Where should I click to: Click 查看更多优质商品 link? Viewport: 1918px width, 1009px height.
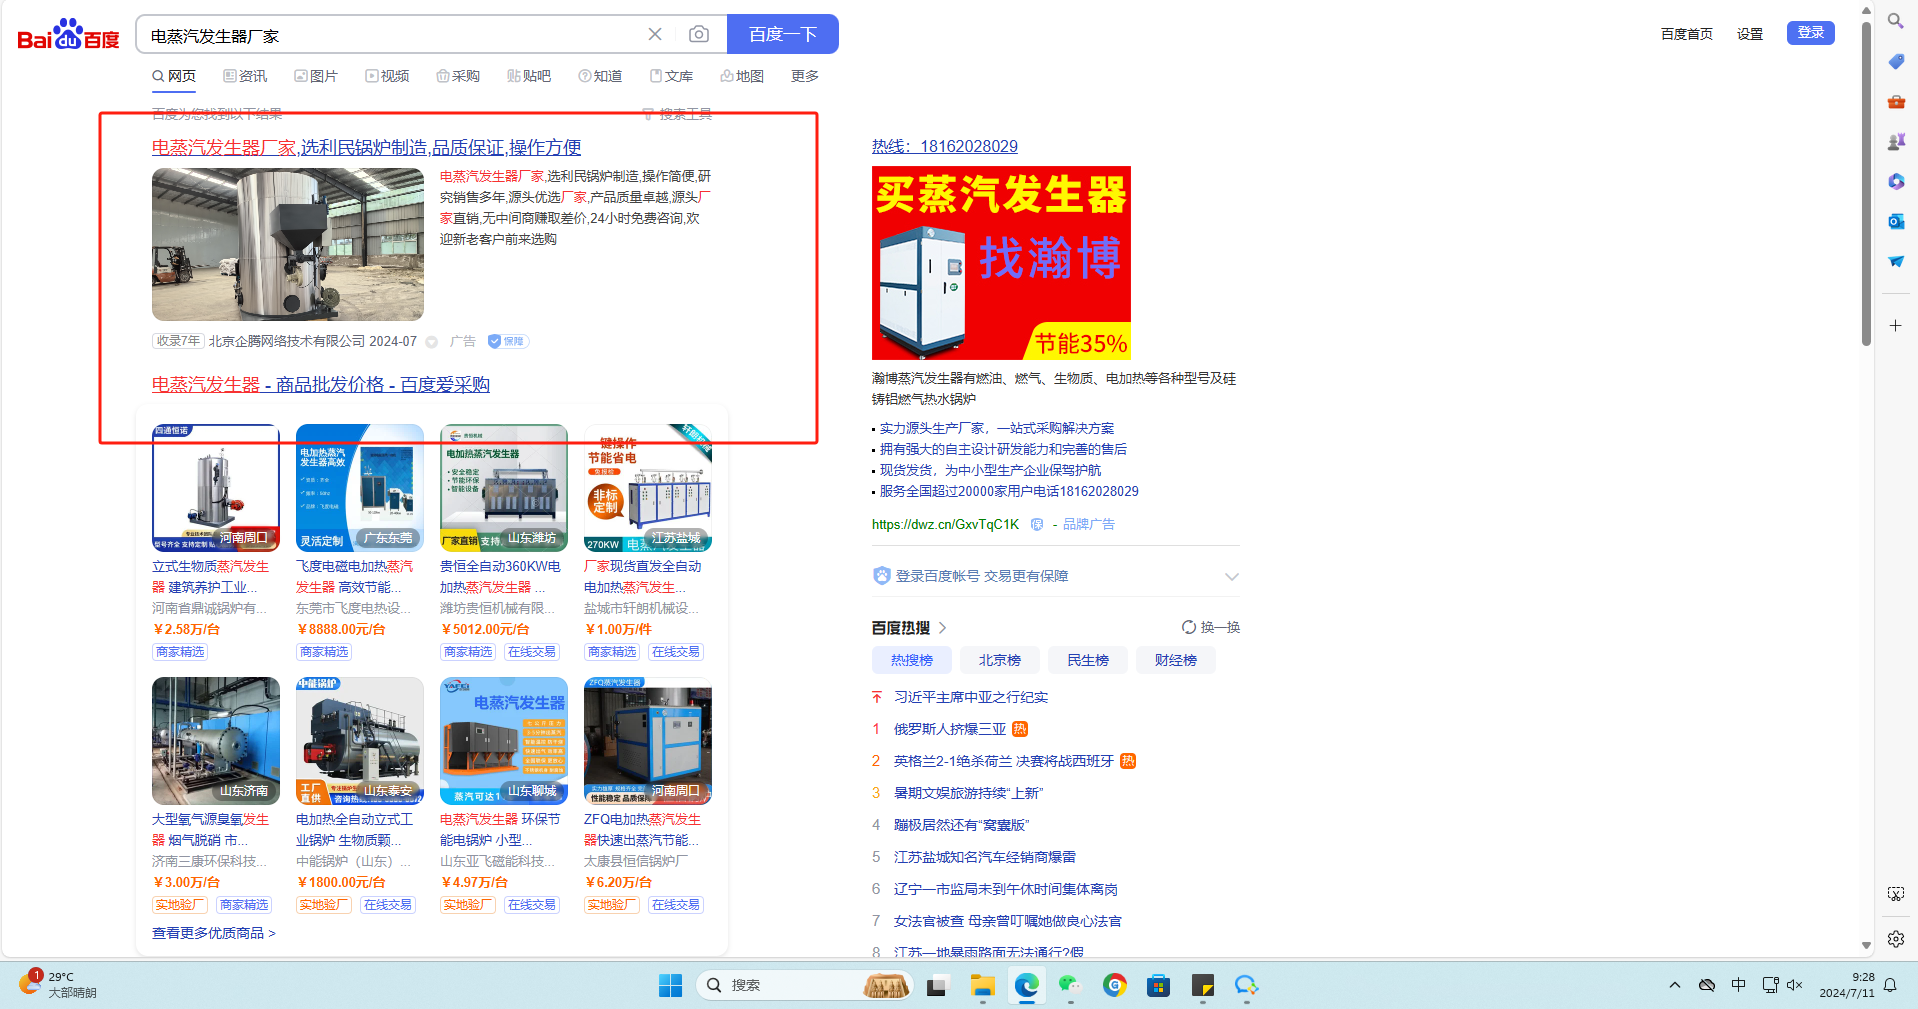coord(214,933)
